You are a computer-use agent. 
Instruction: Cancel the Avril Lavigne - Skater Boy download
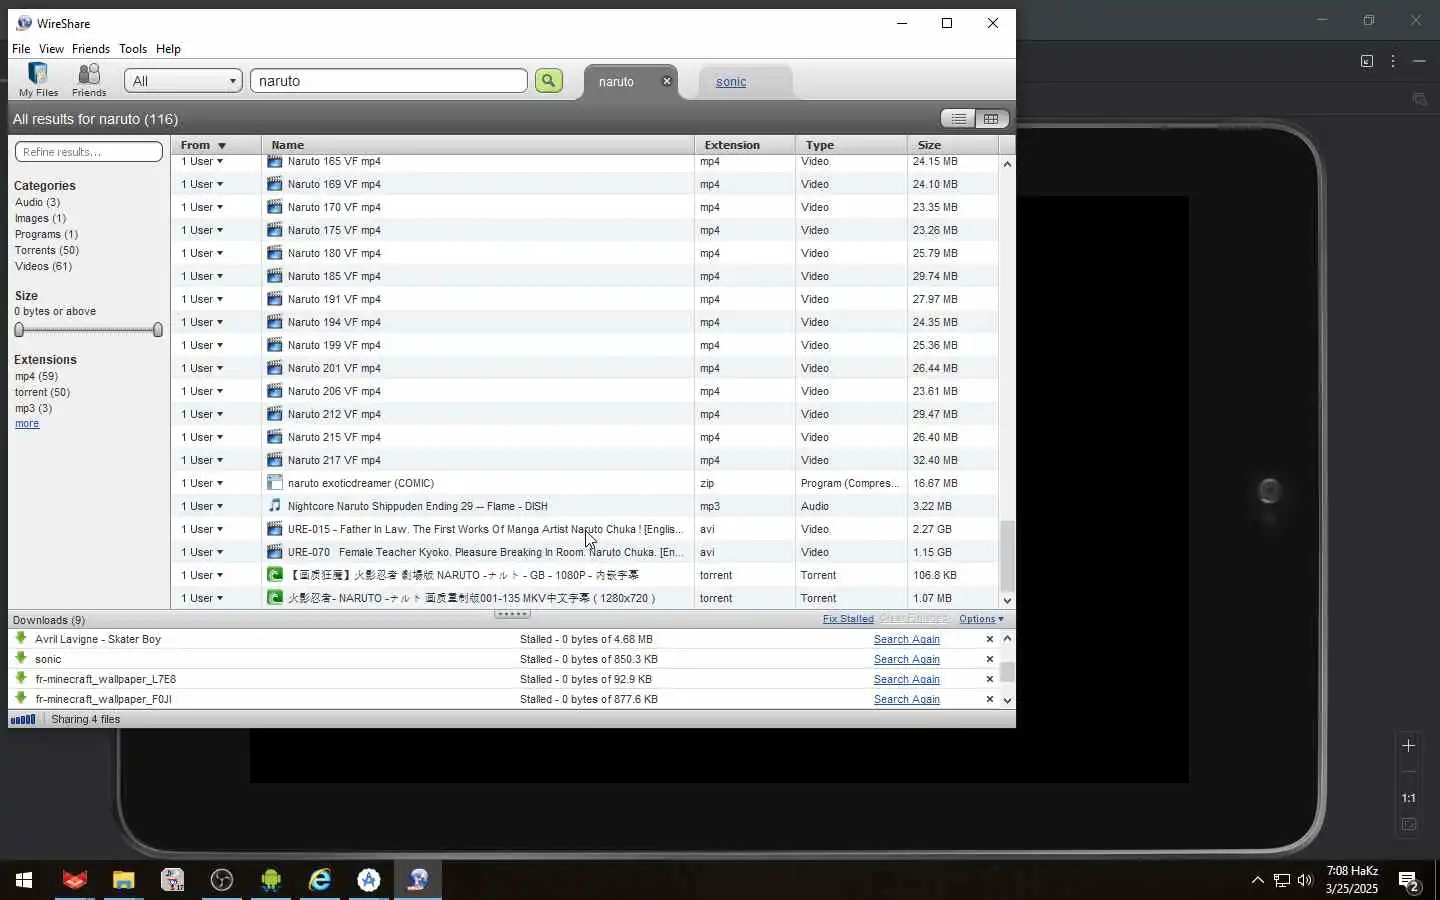tap(990, 639)
